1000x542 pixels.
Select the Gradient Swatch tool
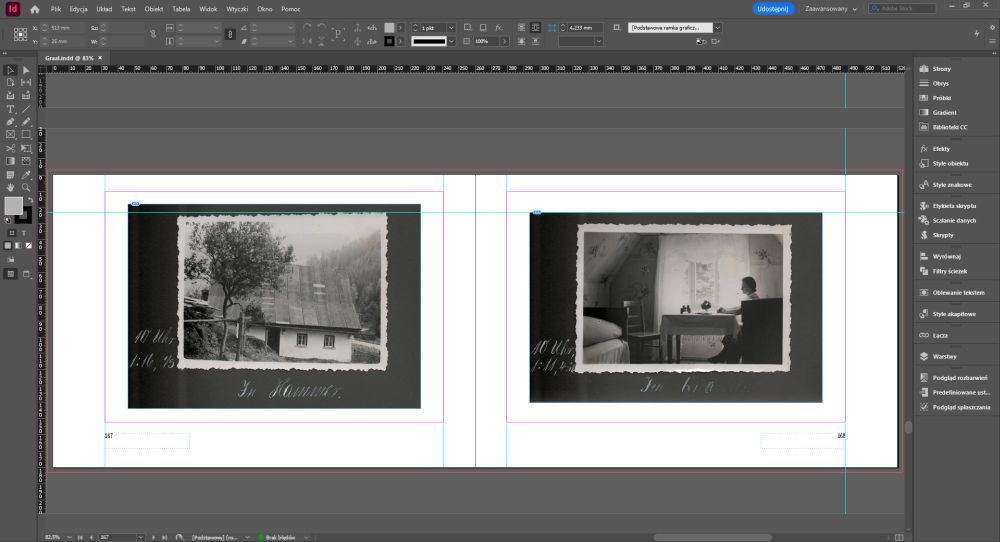[10, 161]
